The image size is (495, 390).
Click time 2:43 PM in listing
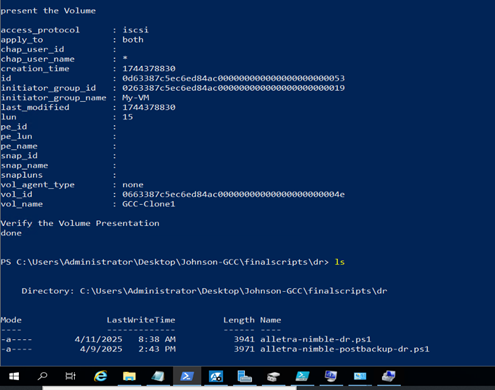click(x=157, y=349)
